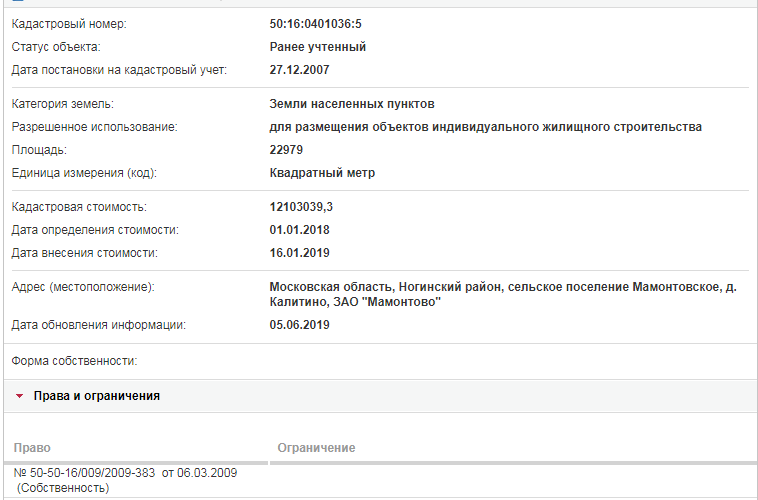Image resolution: width=758 pixels, height=500 pixels.
Task: Click the Квадратный метр unit value
Action: click(322, 173)
